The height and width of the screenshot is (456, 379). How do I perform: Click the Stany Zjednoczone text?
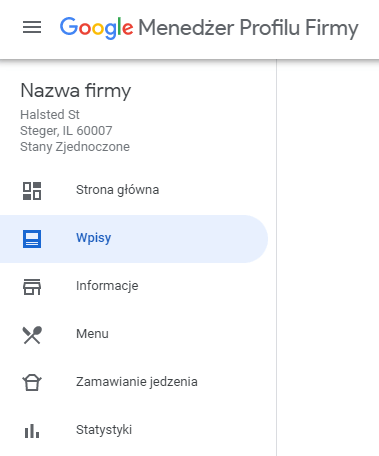coord(75,147)
